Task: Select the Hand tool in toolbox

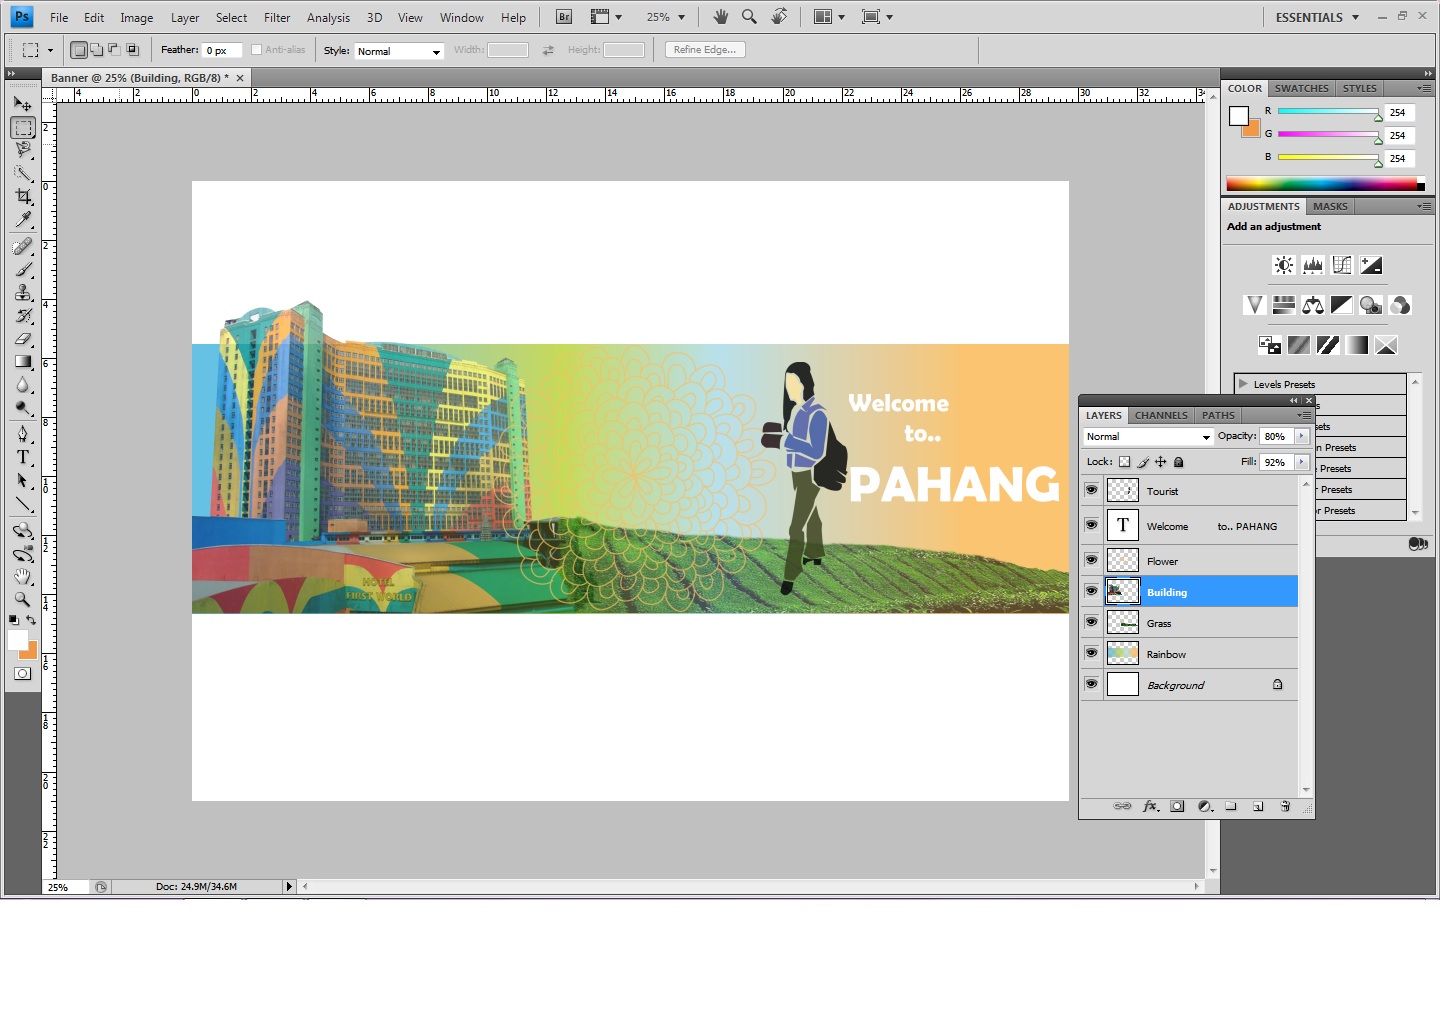Action: coord(23,576)
